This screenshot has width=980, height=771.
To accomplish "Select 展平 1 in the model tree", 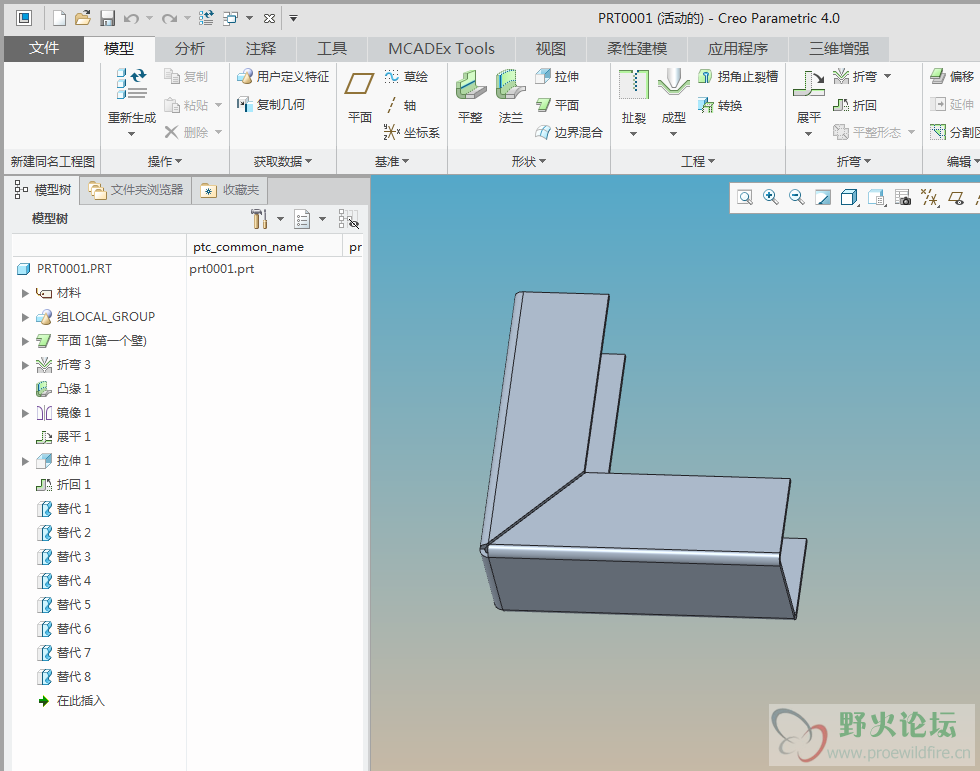I will click(74, 437).
